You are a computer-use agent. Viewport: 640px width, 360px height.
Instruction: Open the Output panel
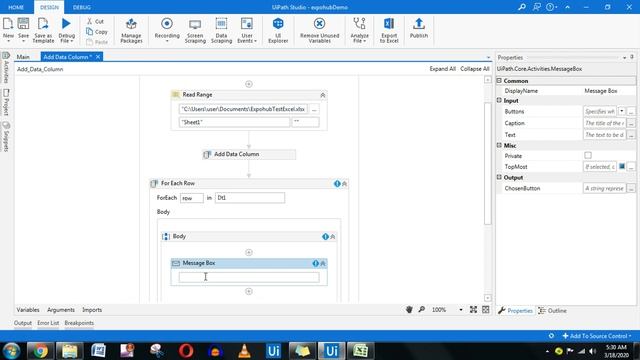click(x=23, y=323)
